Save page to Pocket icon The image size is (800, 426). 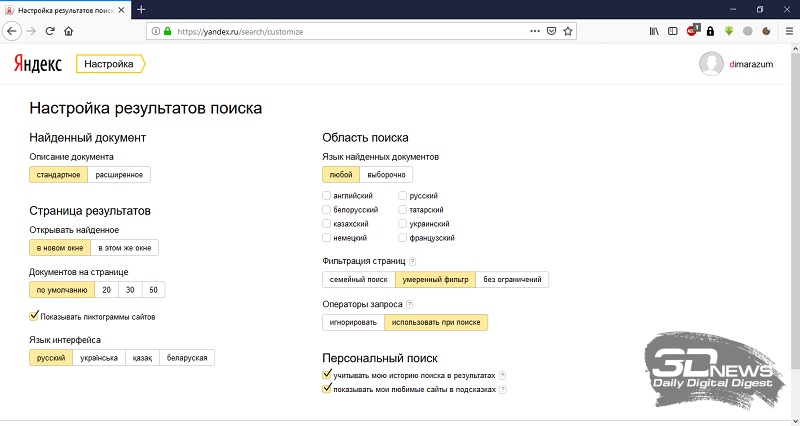coord(551,31)
